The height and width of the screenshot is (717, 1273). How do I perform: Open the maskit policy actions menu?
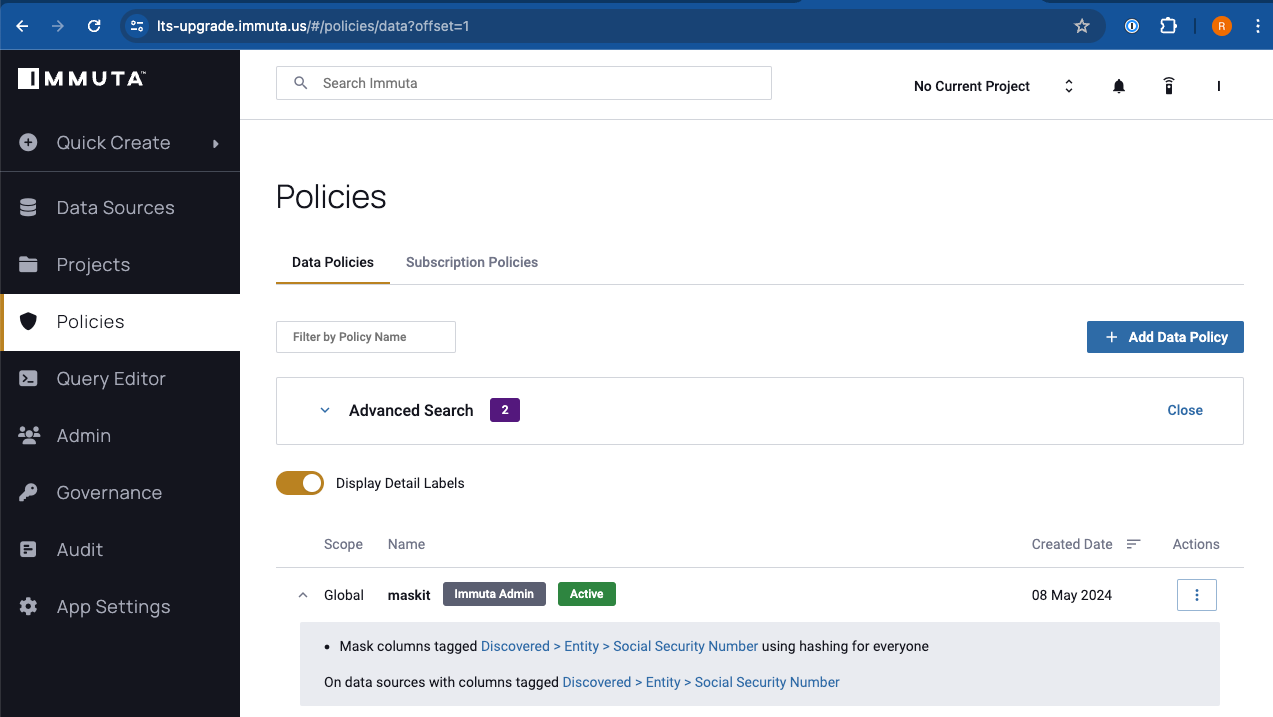[1197, 595]
